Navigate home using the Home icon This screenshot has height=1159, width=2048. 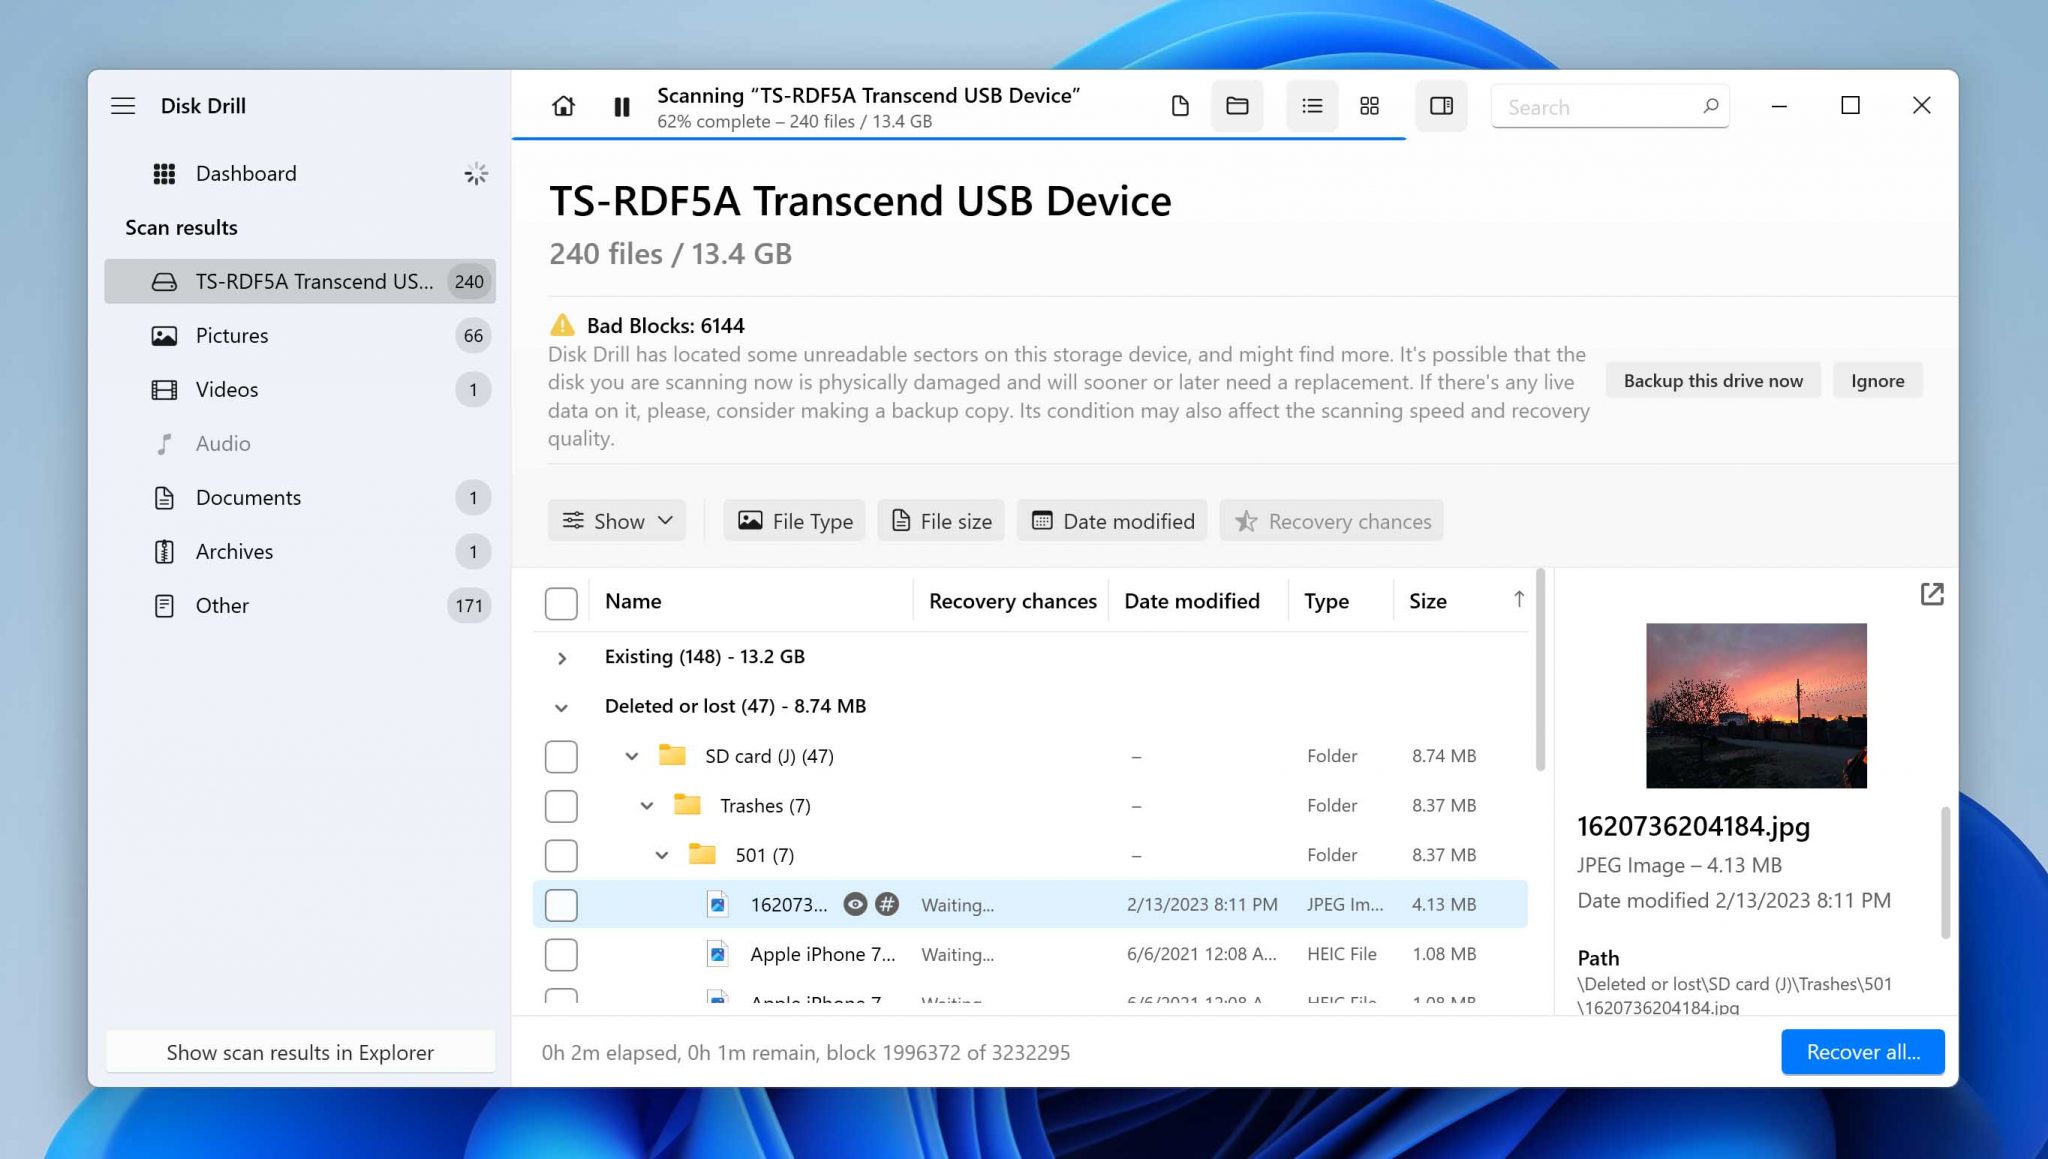[x=563, y=106]
